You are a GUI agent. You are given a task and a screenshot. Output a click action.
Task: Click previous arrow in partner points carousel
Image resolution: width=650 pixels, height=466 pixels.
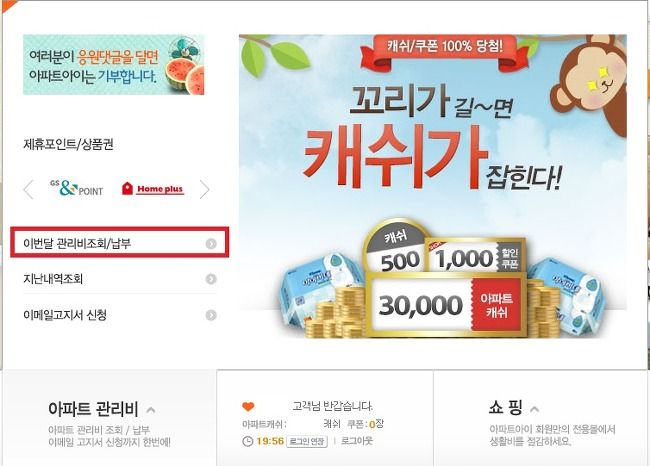coord(28,189)
